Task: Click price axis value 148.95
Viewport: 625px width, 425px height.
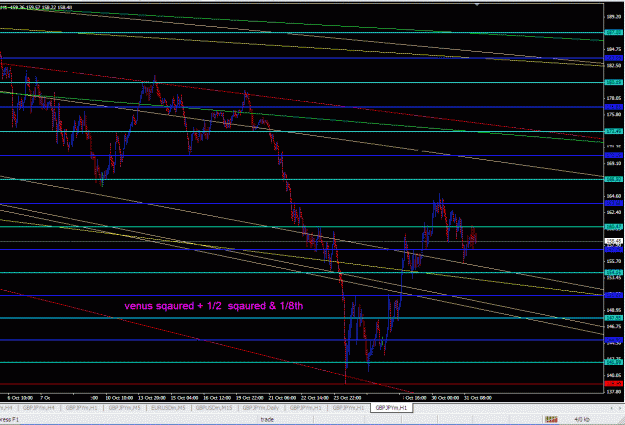Action: click(x=614, y=310)
